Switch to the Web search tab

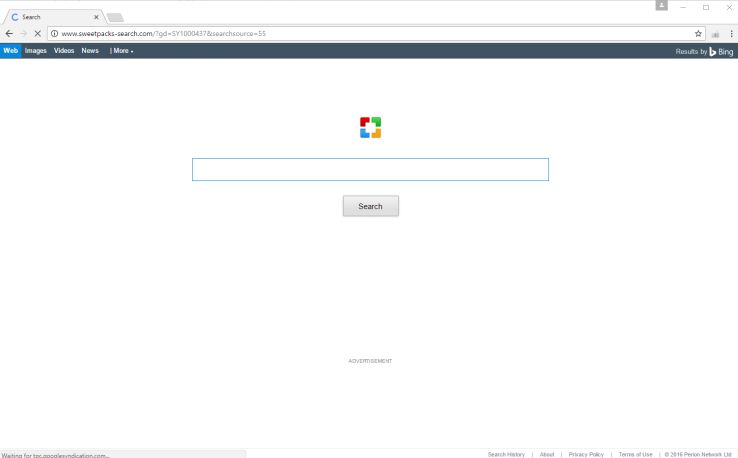click(x=10, y=51)
